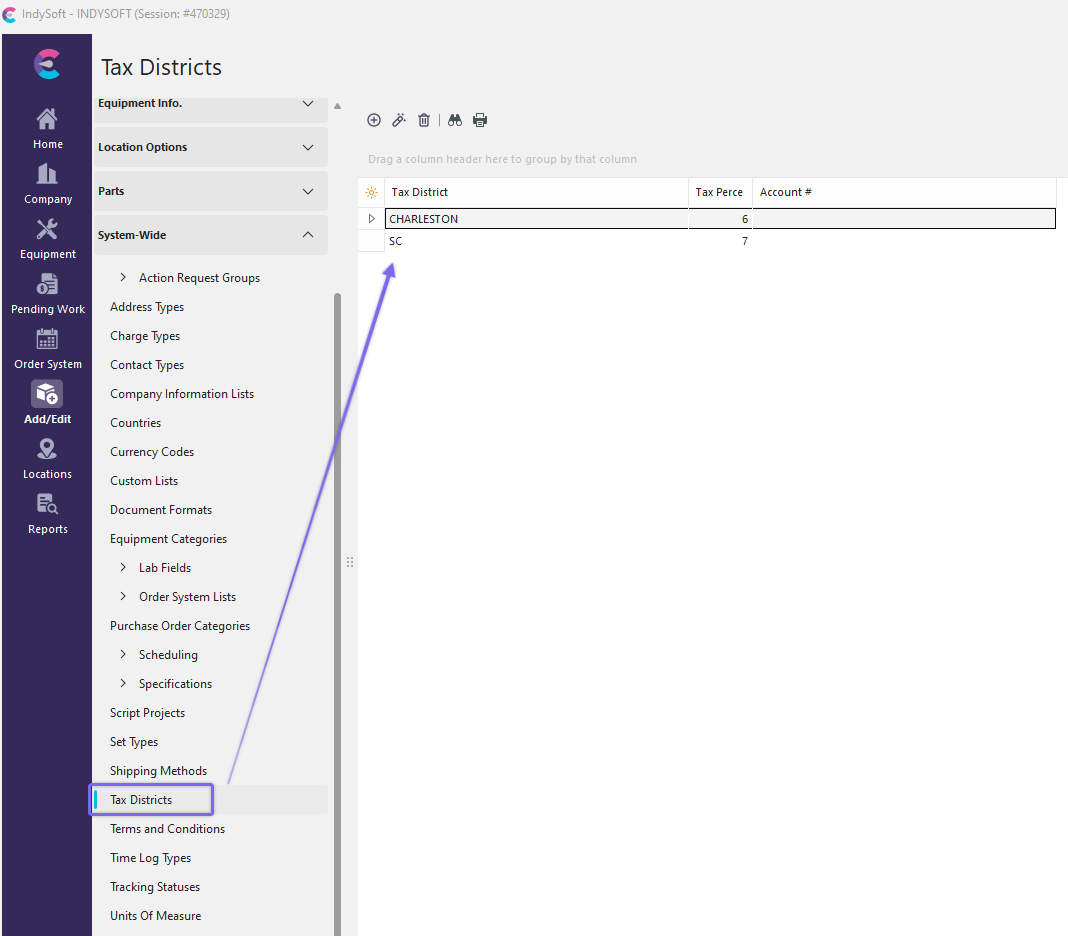Open the Order System section
Viewport: 1068px width, 936px height.
pos(47,349)
